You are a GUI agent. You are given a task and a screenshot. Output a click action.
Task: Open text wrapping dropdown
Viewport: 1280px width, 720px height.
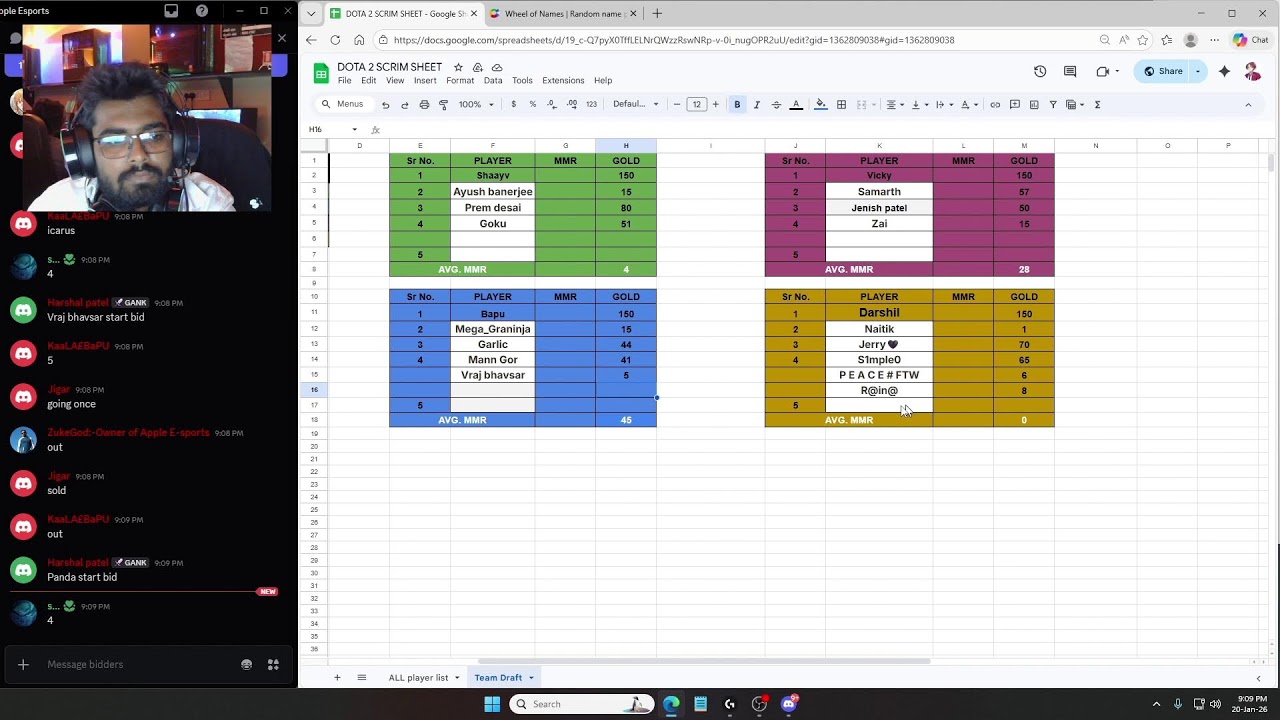click(942, 104)
